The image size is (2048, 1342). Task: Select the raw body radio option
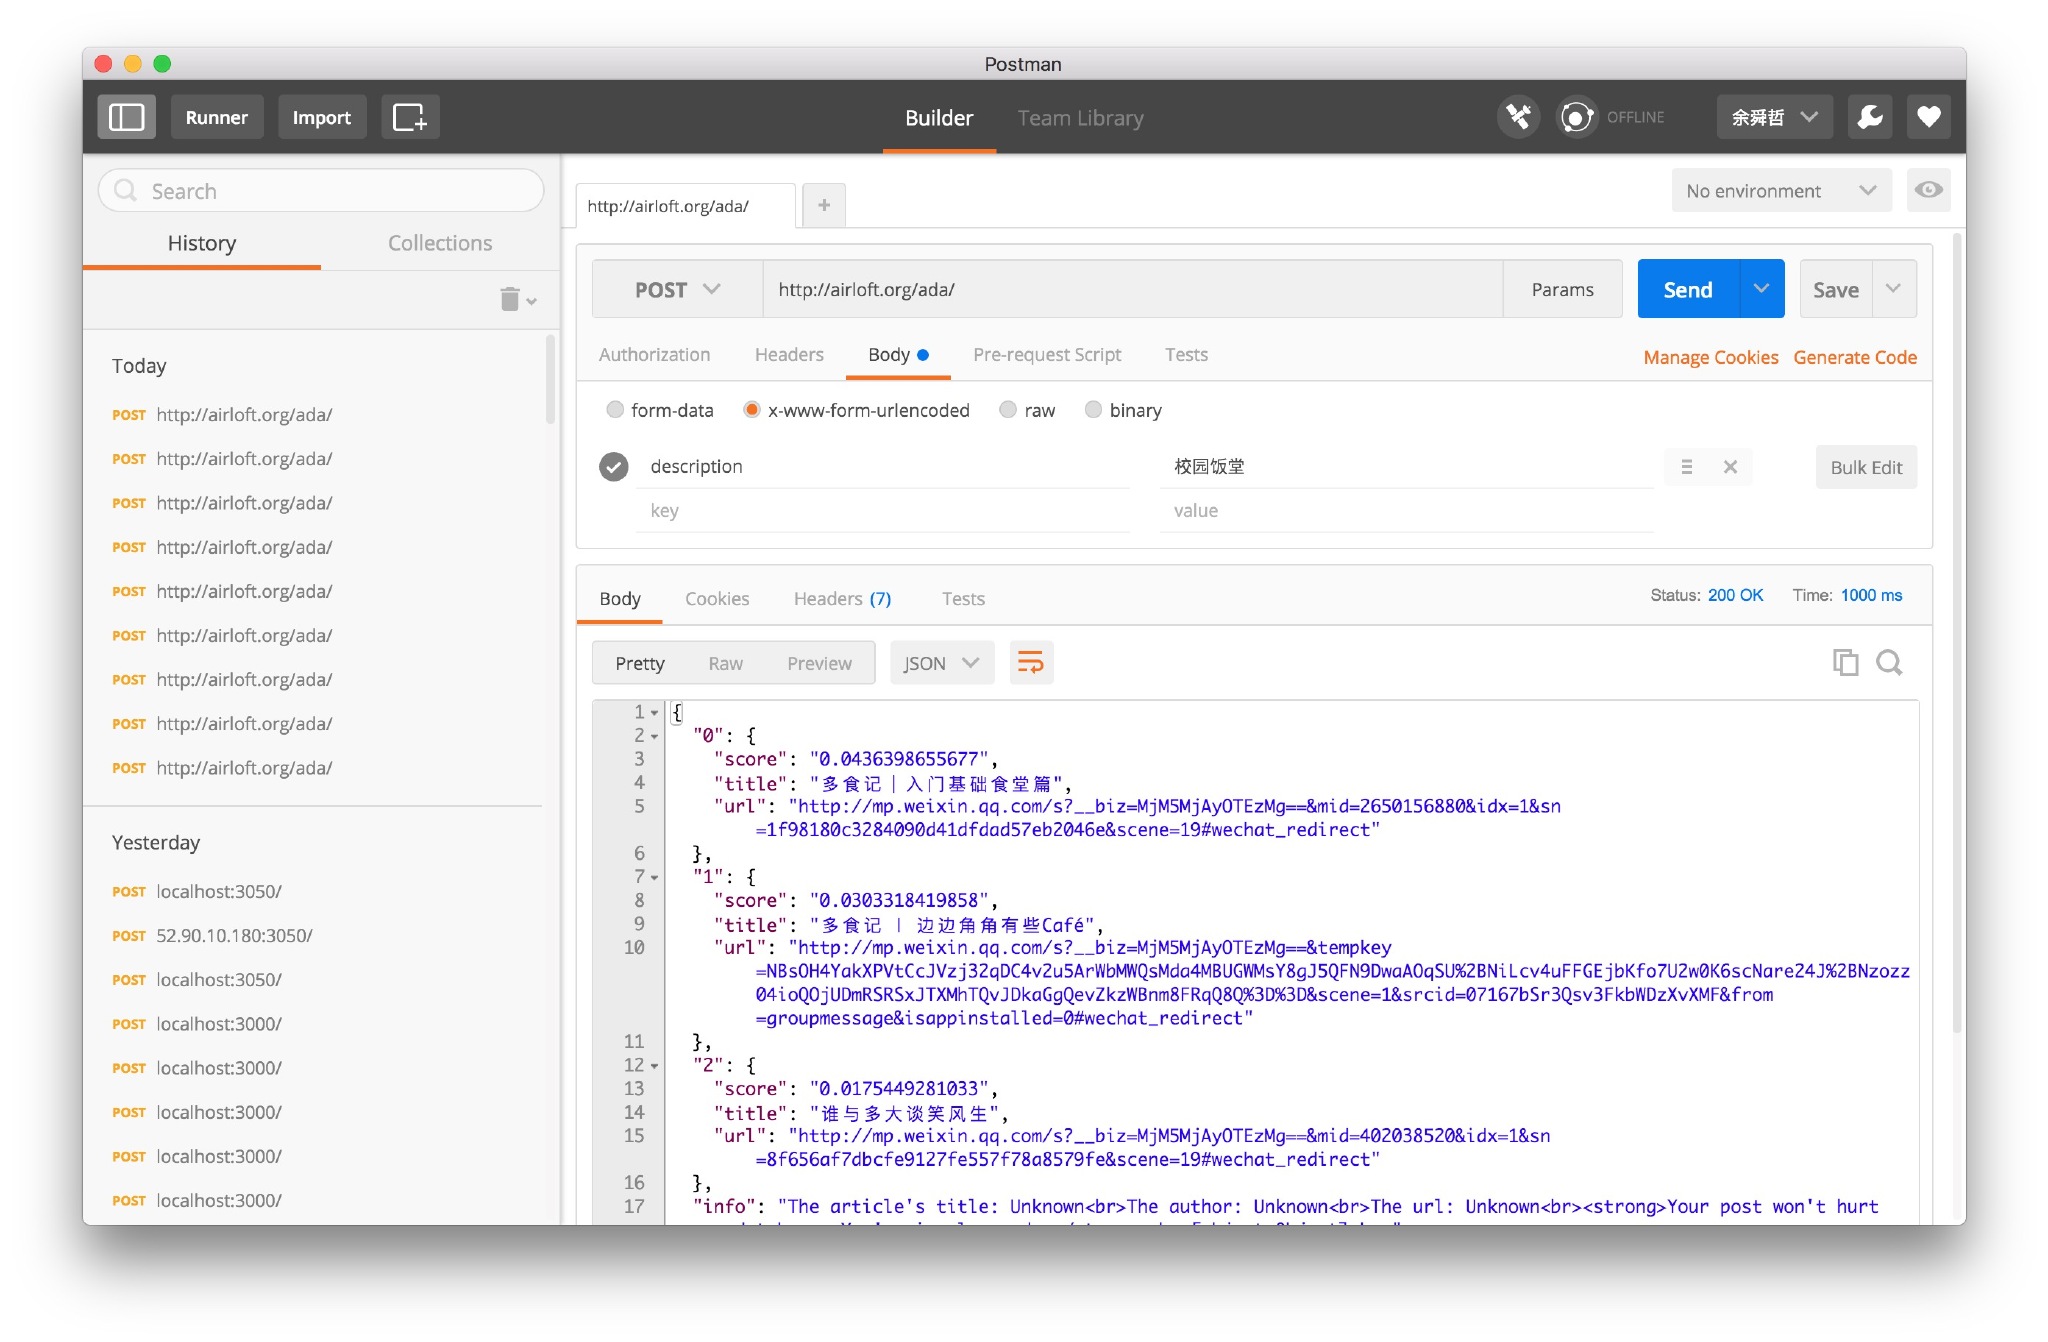pos(1008,410)
